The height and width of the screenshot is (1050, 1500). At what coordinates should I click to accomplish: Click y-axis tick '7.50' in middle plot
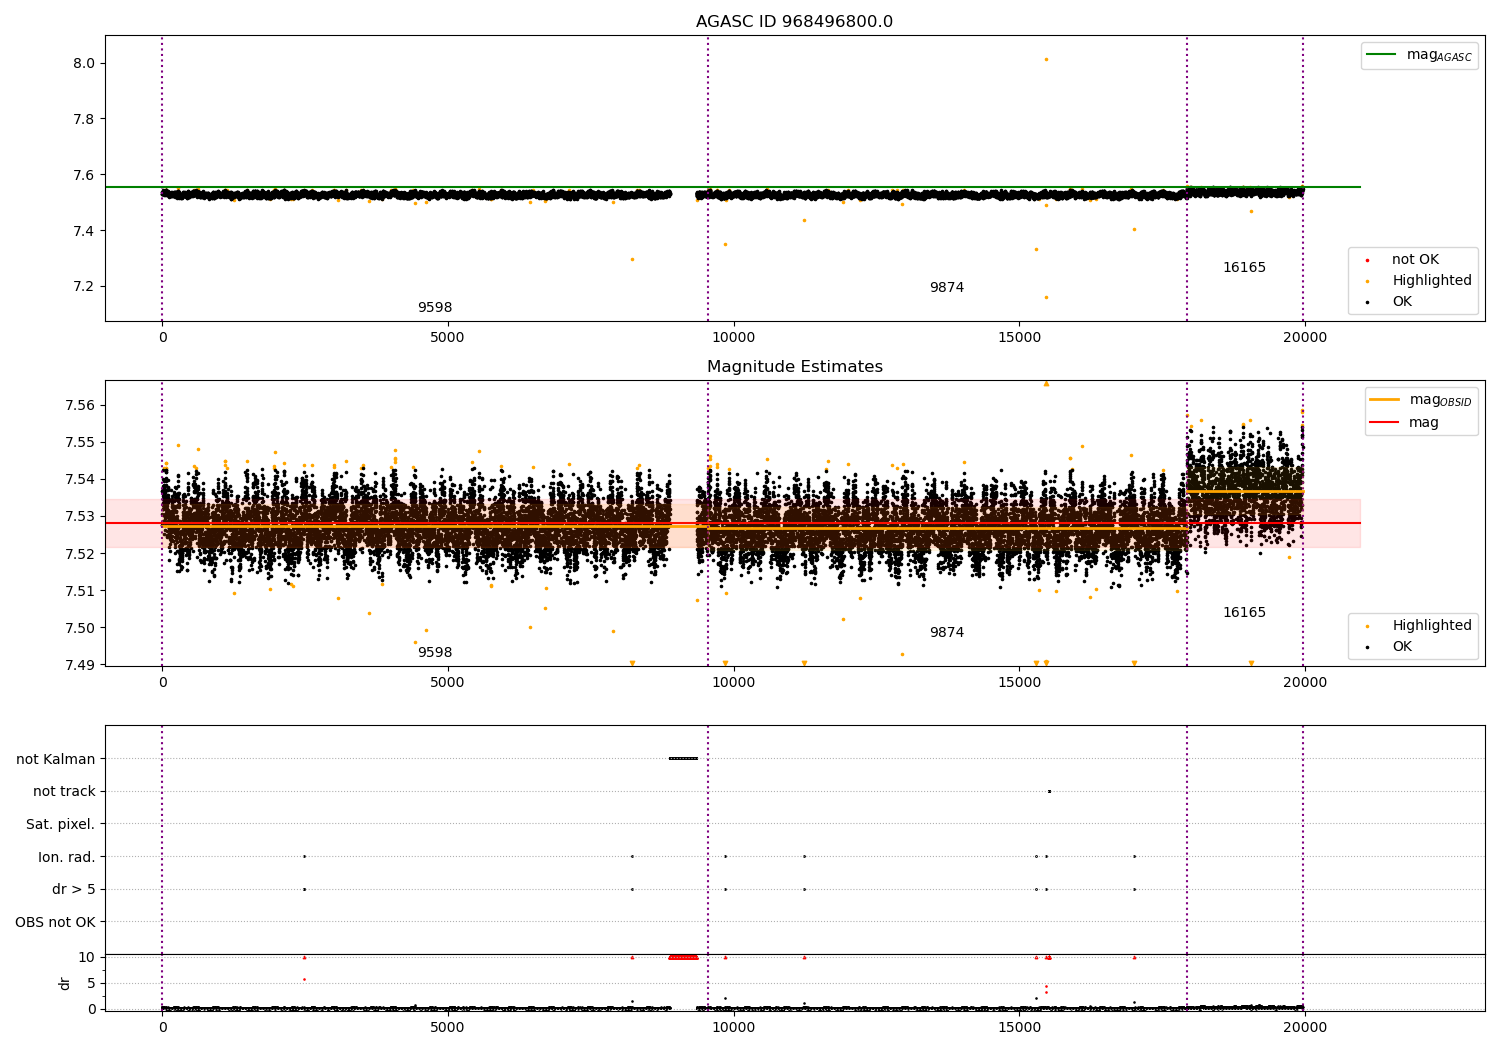[x=79, y=629]
